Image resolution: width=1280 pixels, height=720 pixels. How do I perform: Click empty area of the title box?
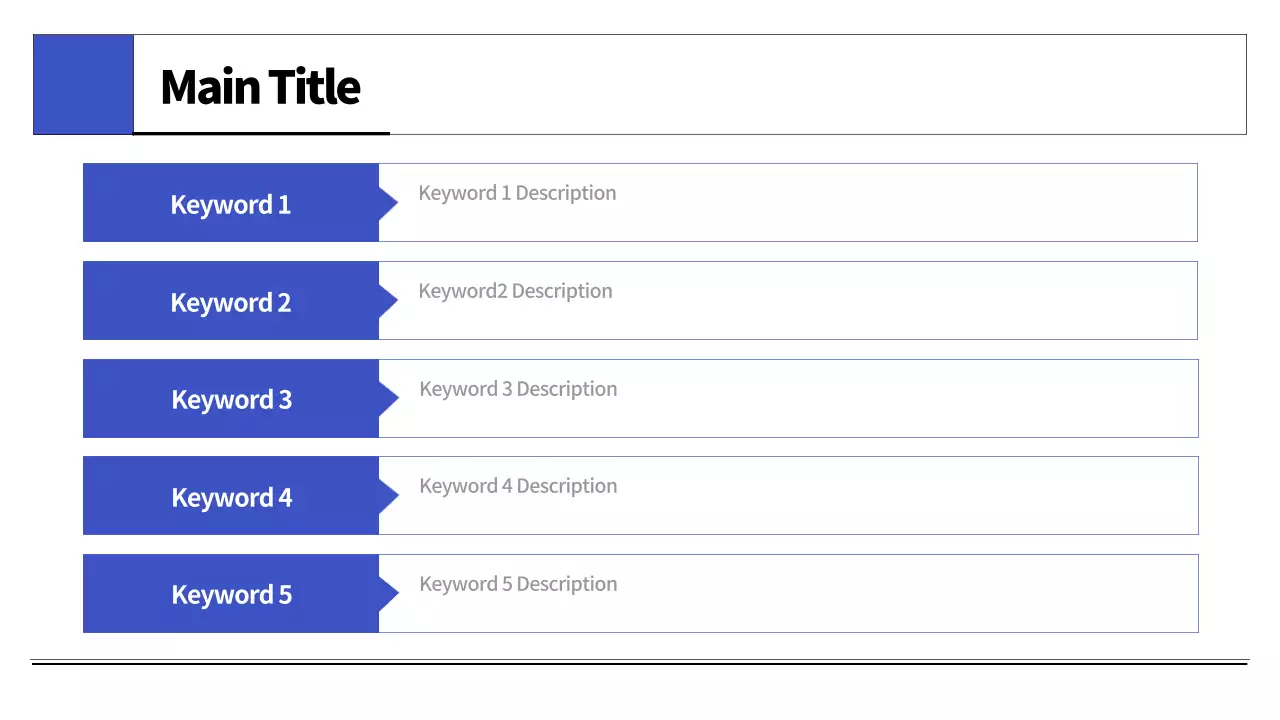point(800,85)
